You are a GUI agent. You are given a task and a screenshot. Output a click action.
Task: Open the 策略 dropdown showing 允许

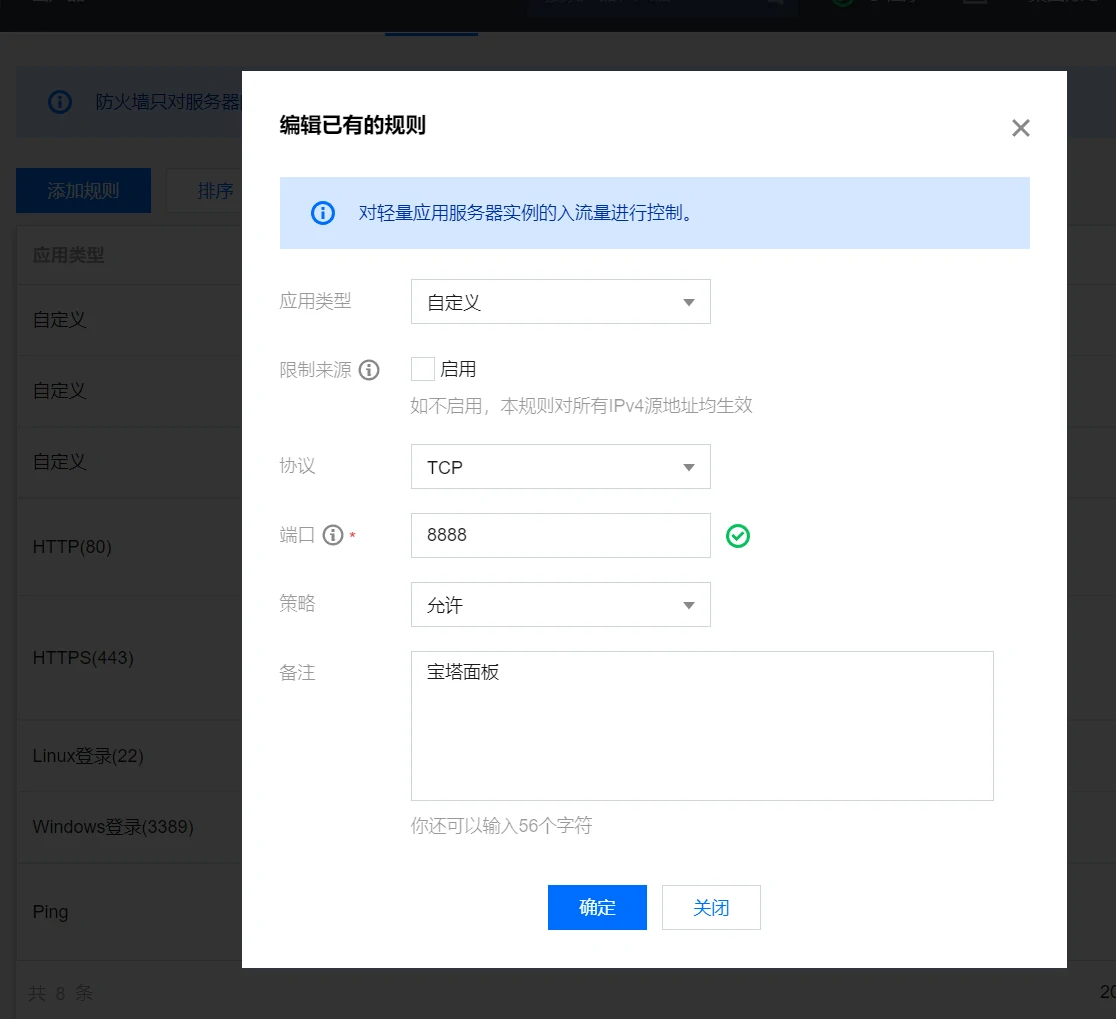tap(561, 605)
